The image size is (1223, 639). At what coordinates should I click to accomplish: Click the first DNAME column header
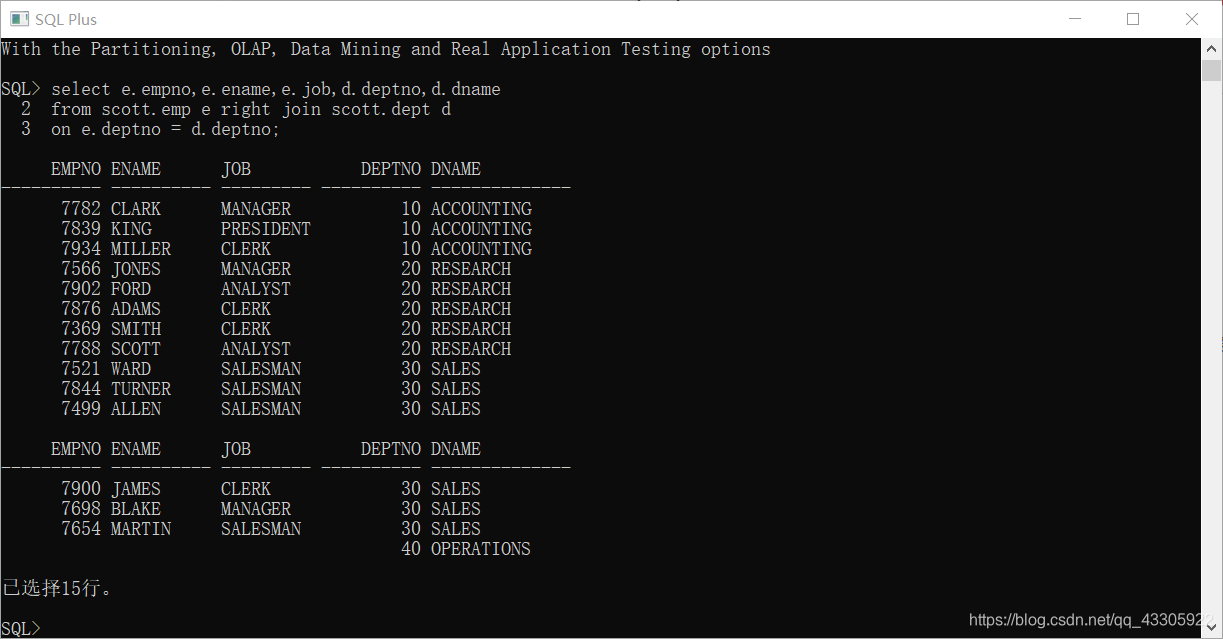(x=456, y=169)
